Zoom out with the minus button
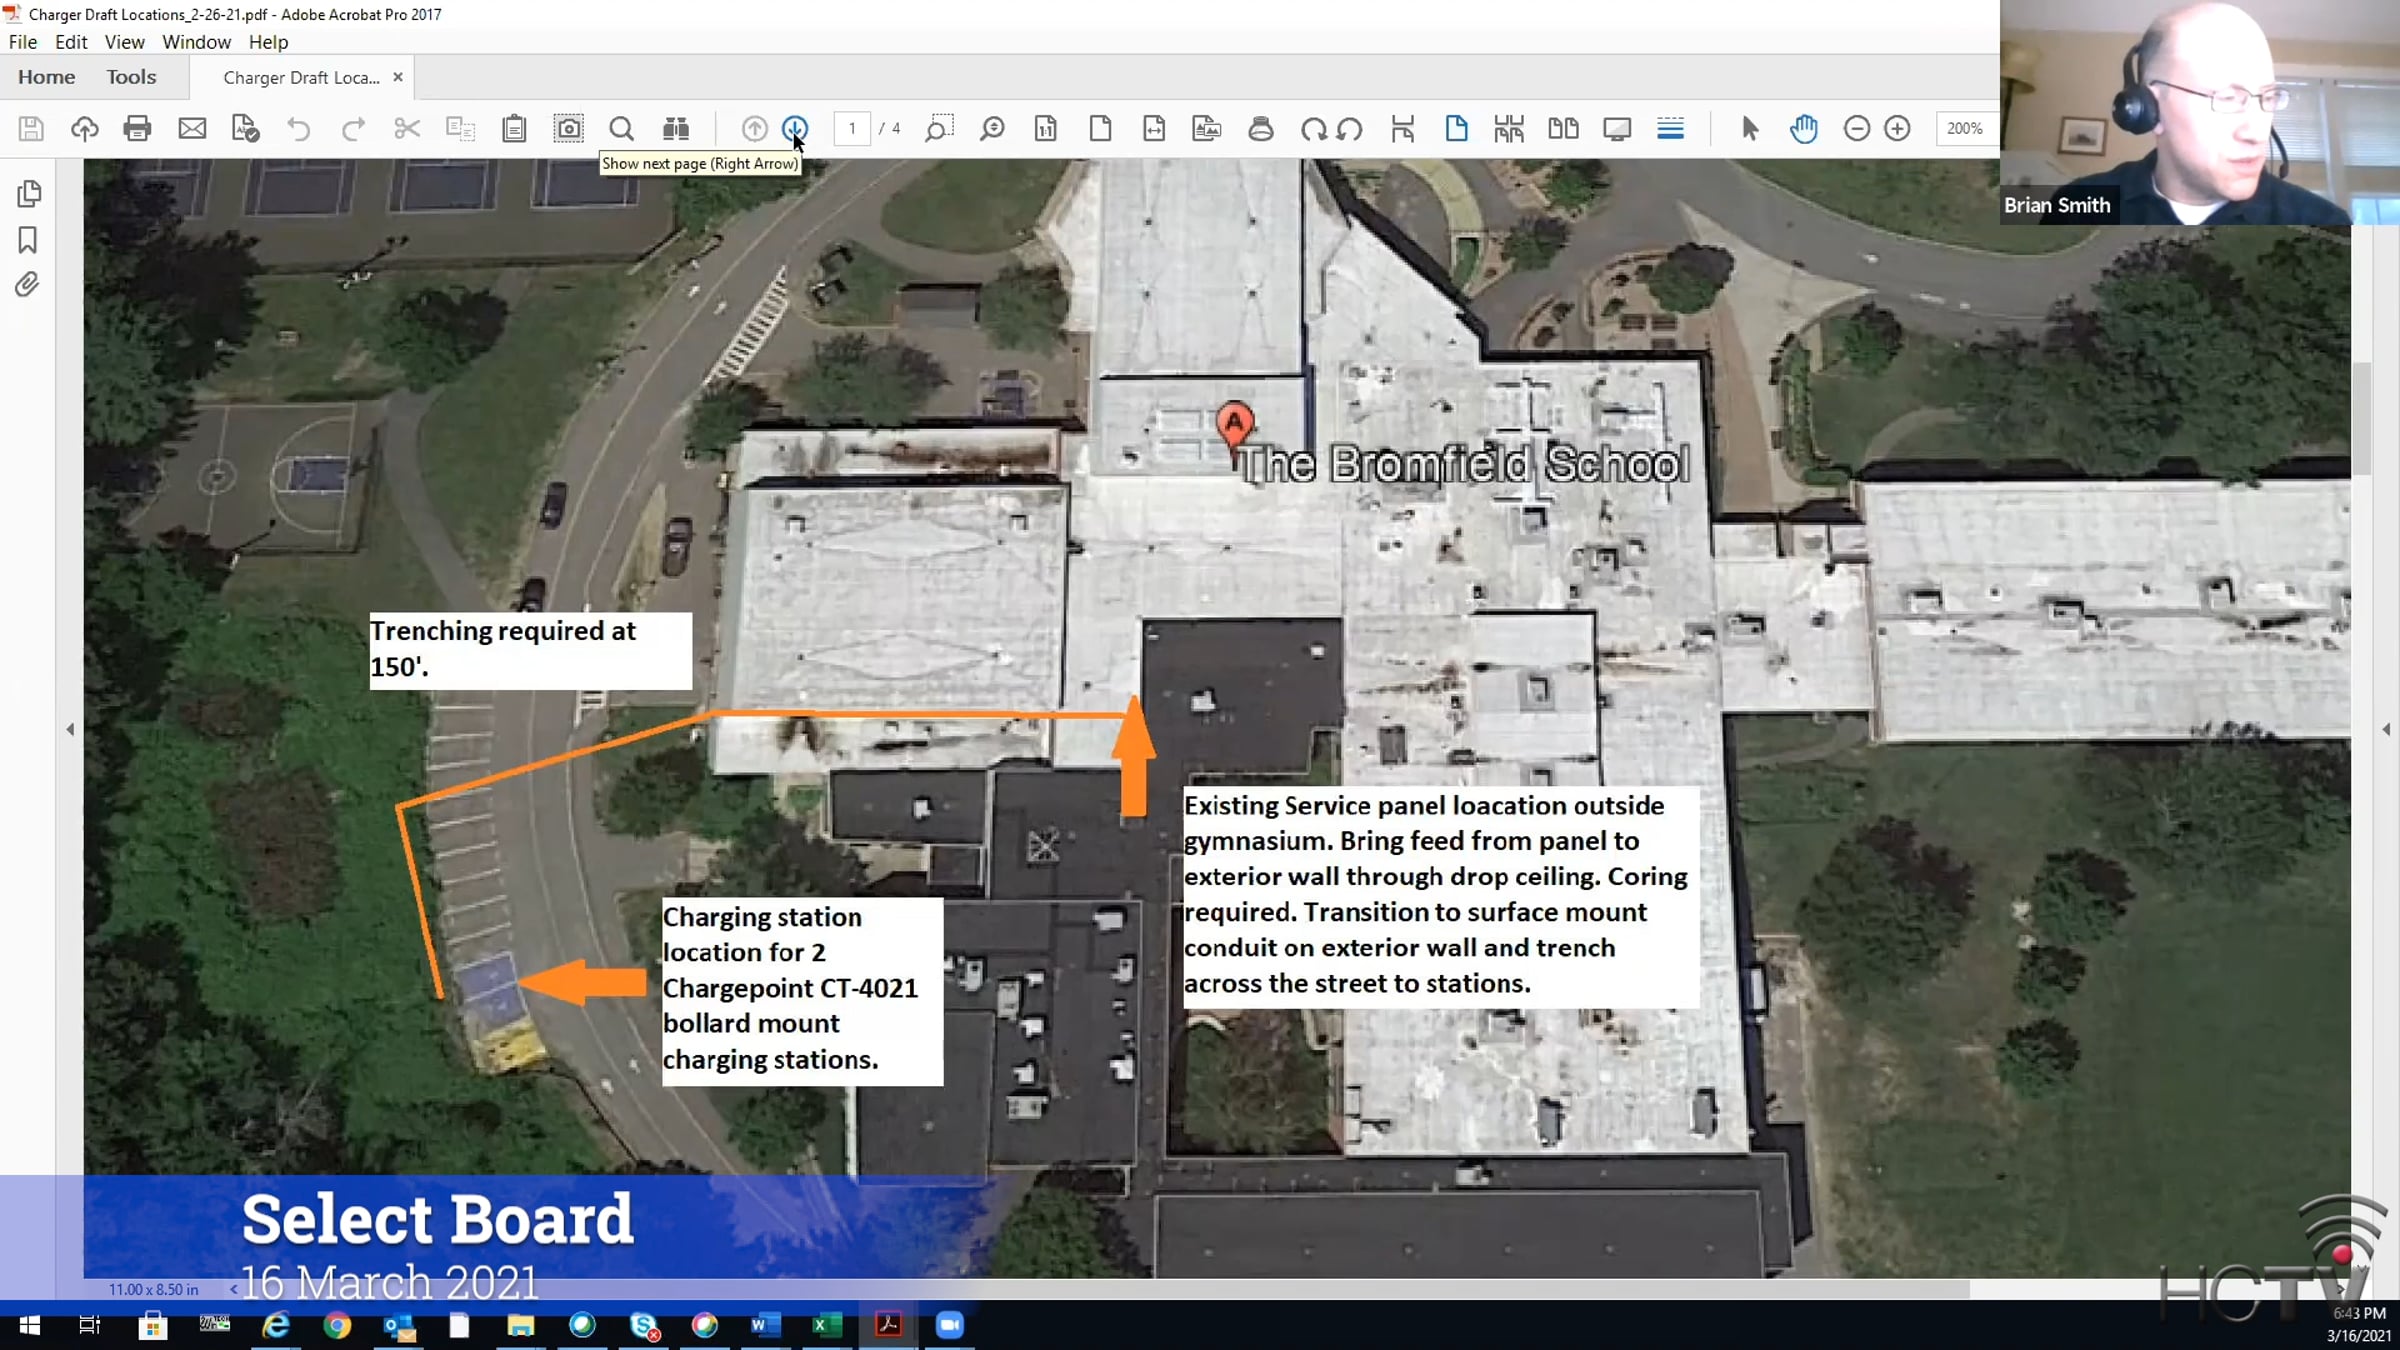The height and width of the screenshot is (1350, 2400). 1857,128
